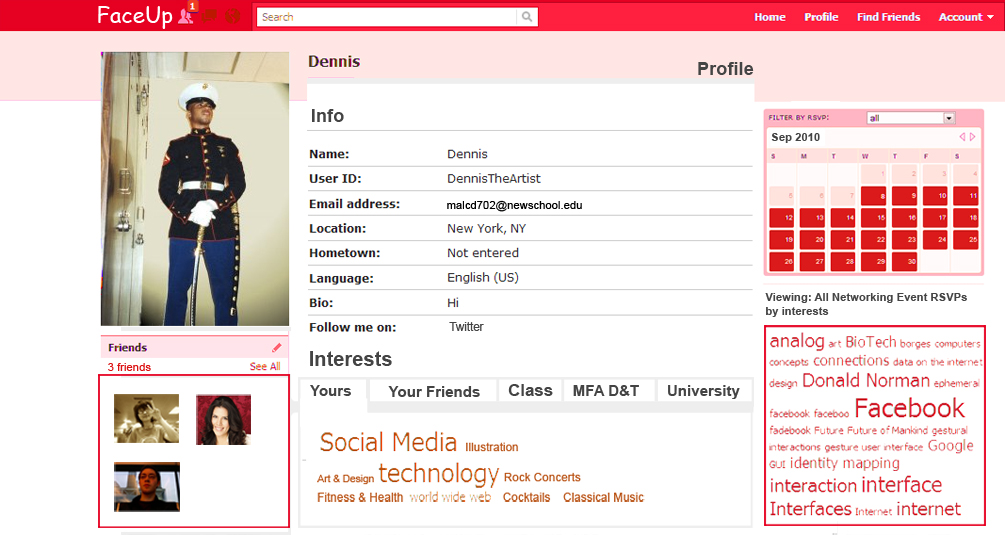This screenshot has width=1005, height=535.
Task: Click inside the Search text field
Action: click(387, 17)
